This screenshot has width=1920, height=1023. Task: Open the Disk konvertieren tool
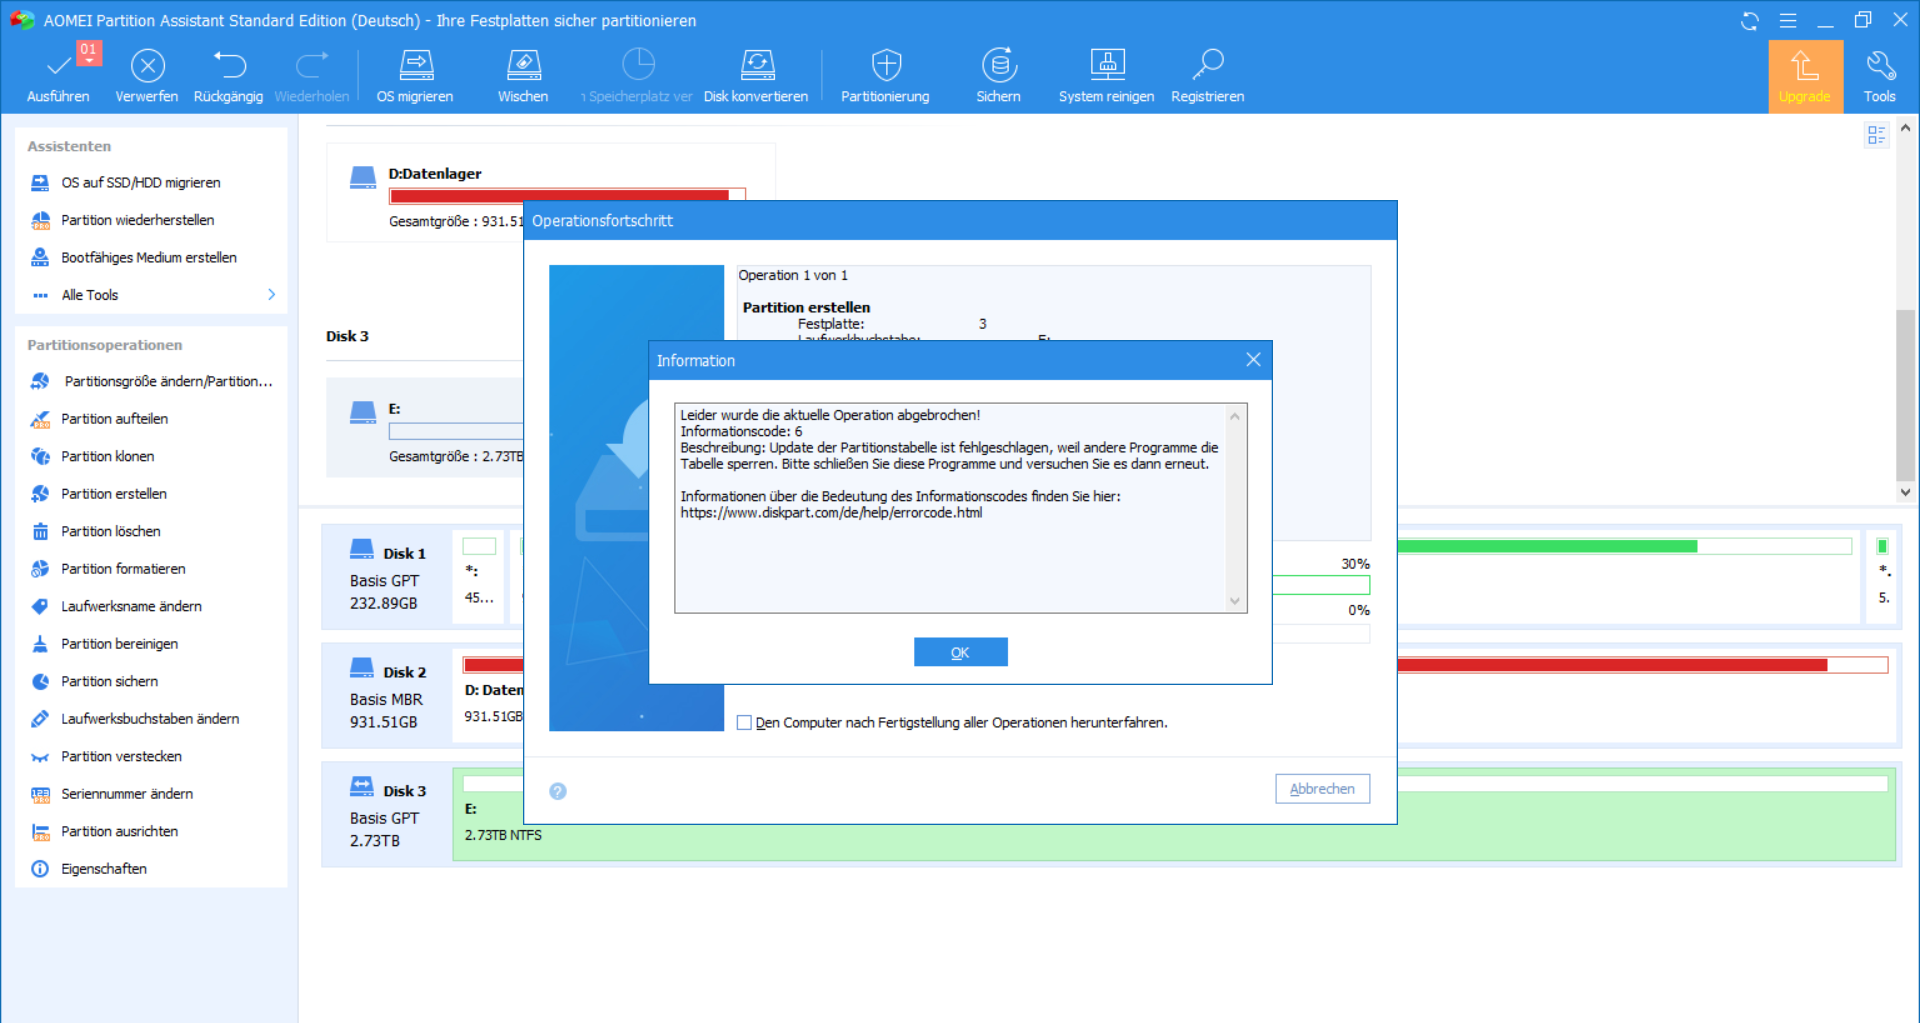[756, 75]
